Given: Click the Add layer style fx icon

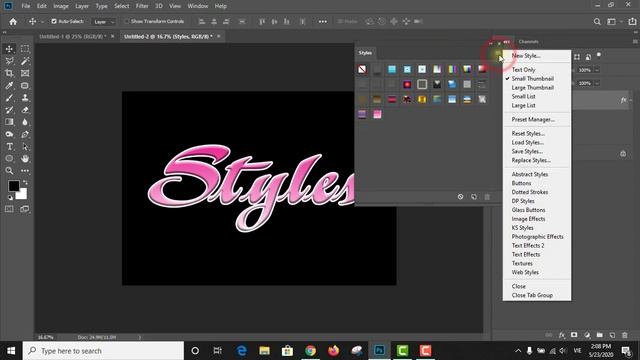Looking at the screenshot, I should (562, 335).
